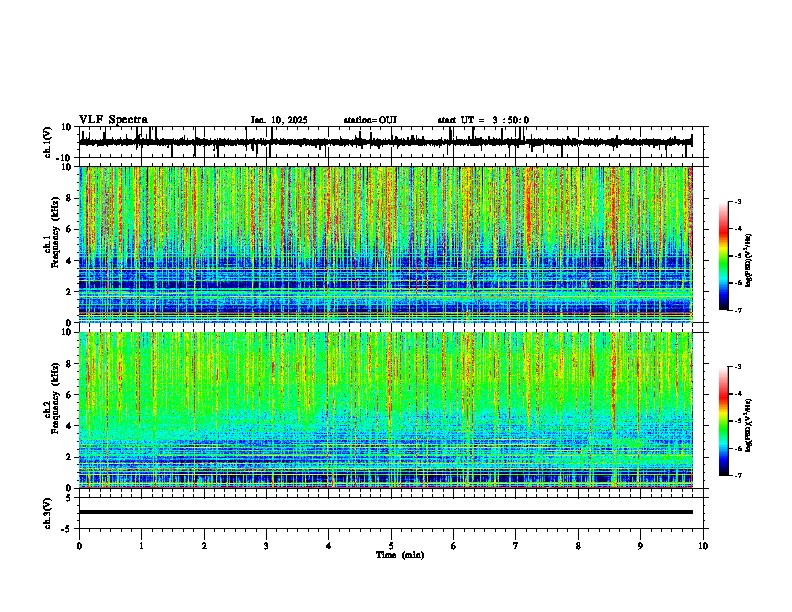Click time axis tick label "6"
792x612 pixels.
tap(453, 546)
